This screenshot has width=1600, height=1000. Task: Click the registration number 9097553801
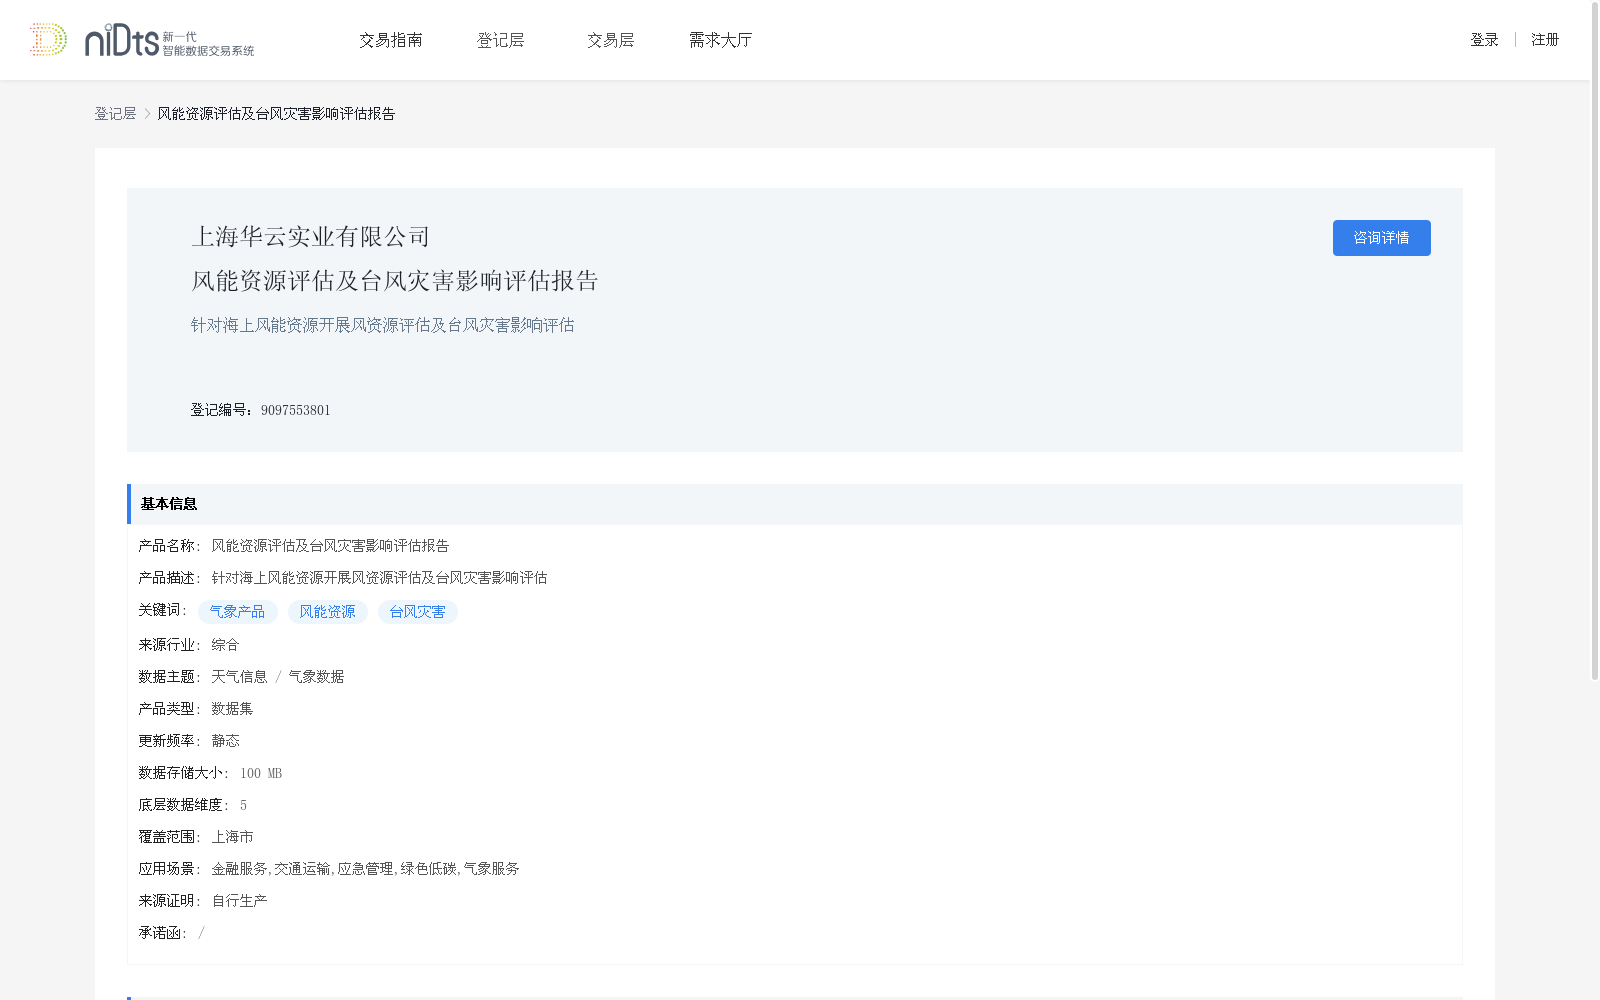(296, 410)
